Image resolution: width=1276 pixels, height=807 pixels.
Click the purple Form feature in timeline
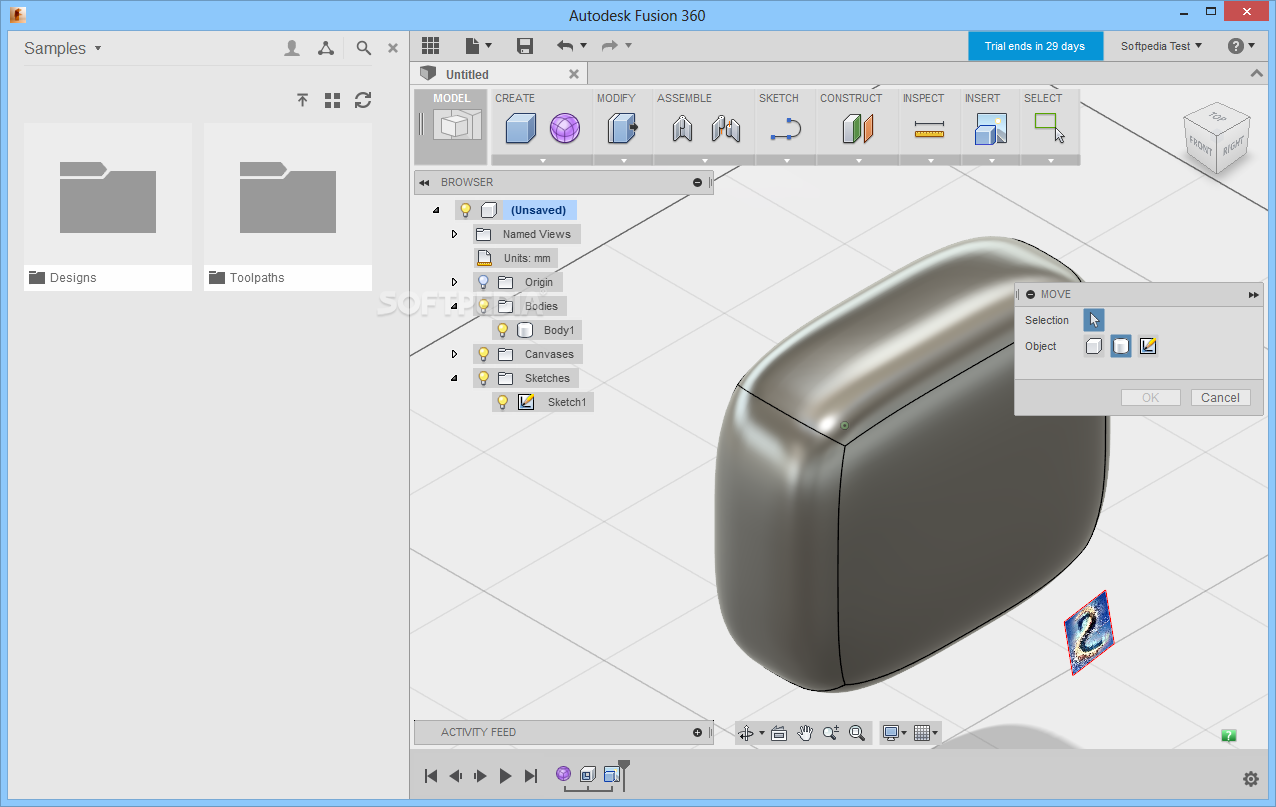point(563,774)
